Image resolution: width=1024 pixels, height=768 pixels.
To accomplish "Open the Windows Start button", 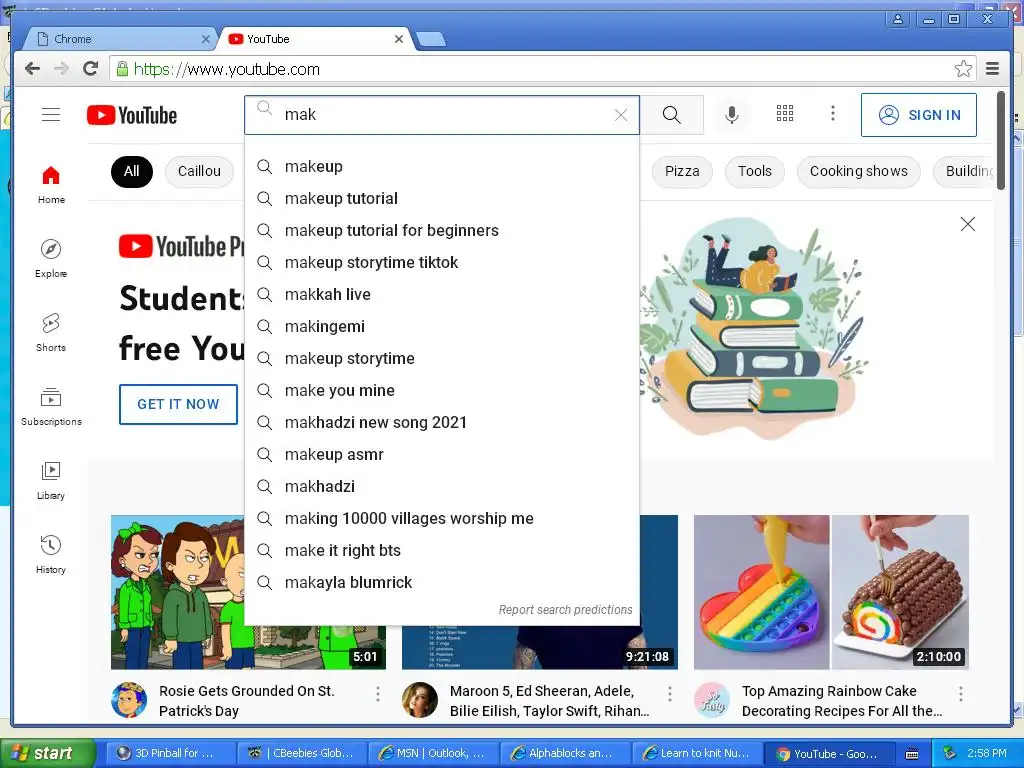I will coord(46,753).
